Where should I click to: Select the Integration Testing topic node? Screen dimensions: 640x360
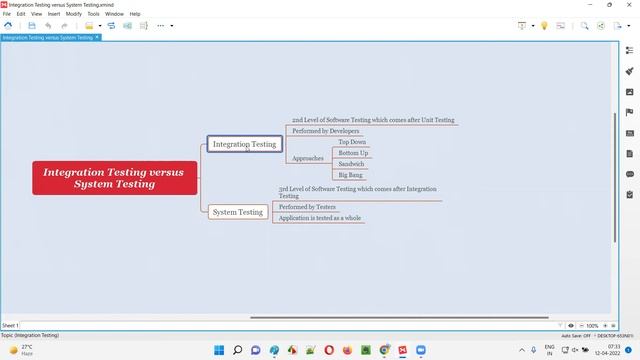[244, 144]
